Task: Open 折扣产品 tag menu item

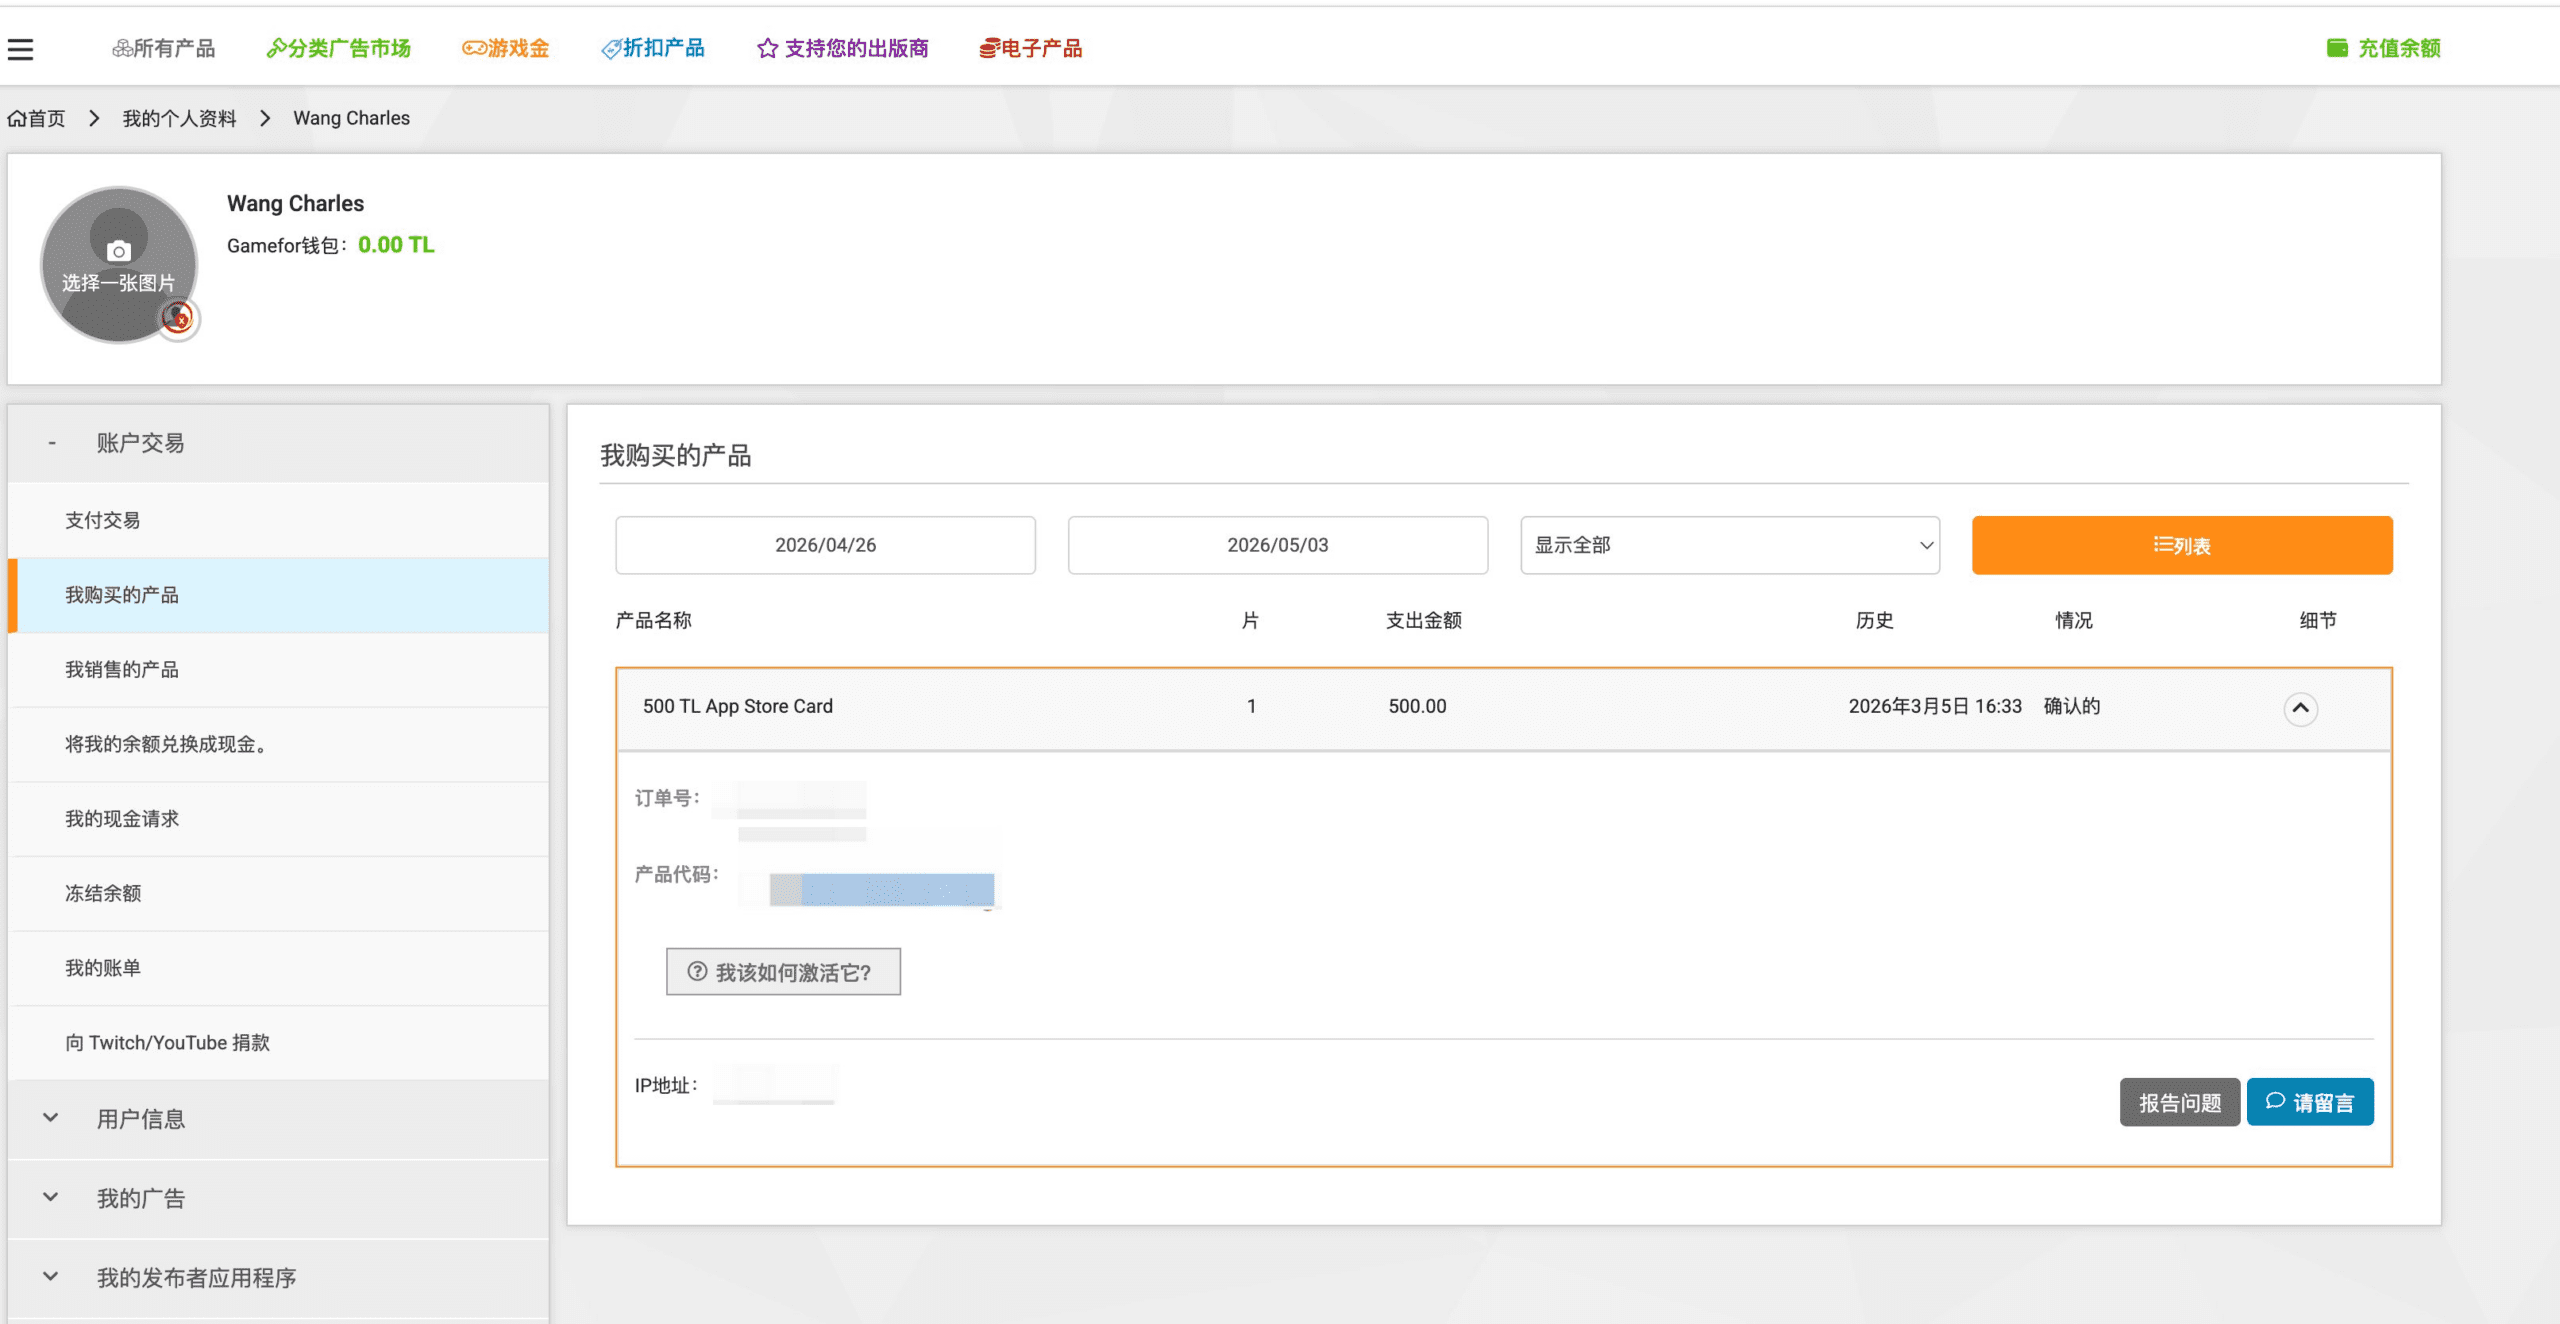Action: pyautogui.click(x=652, y=48)
